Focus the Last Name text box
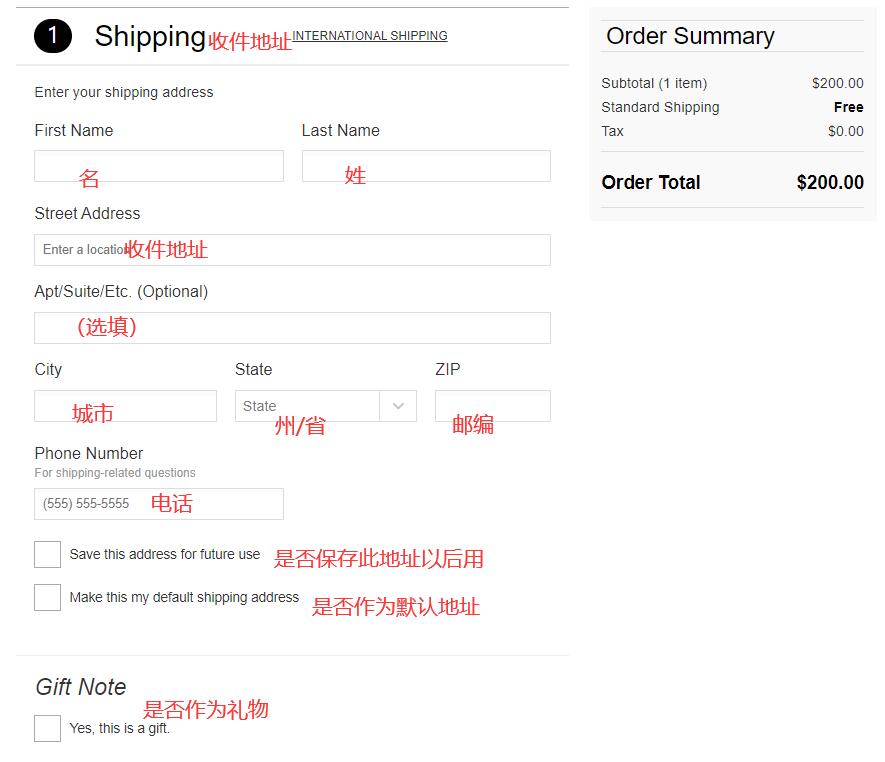 (x=426, y=166)
